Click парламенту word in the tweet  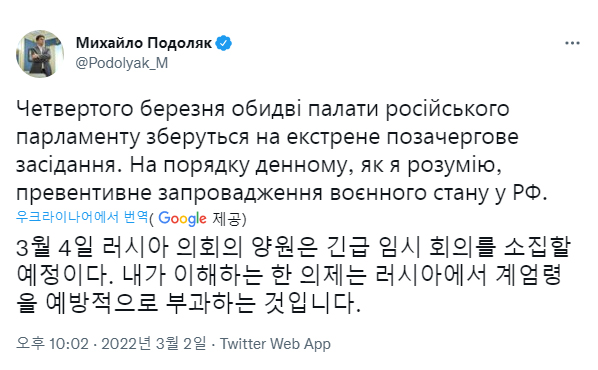tap(78, 138)
